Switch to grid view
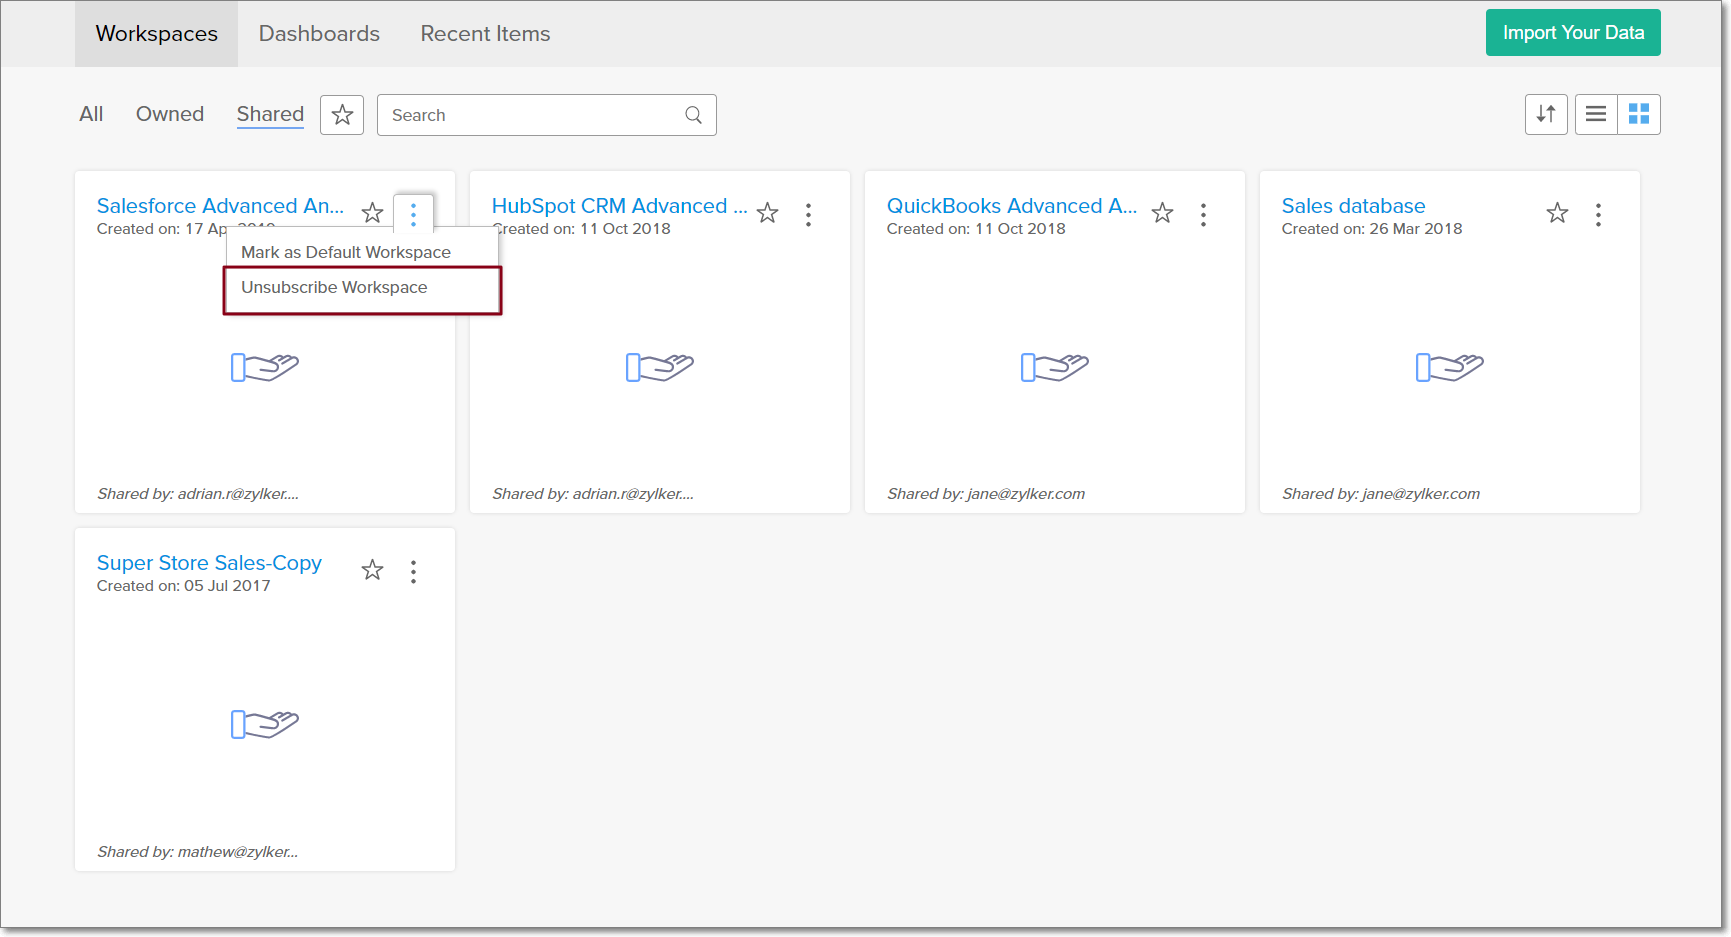Image resolution: width=1731 pixels, height=937 pixels. 1639,114
